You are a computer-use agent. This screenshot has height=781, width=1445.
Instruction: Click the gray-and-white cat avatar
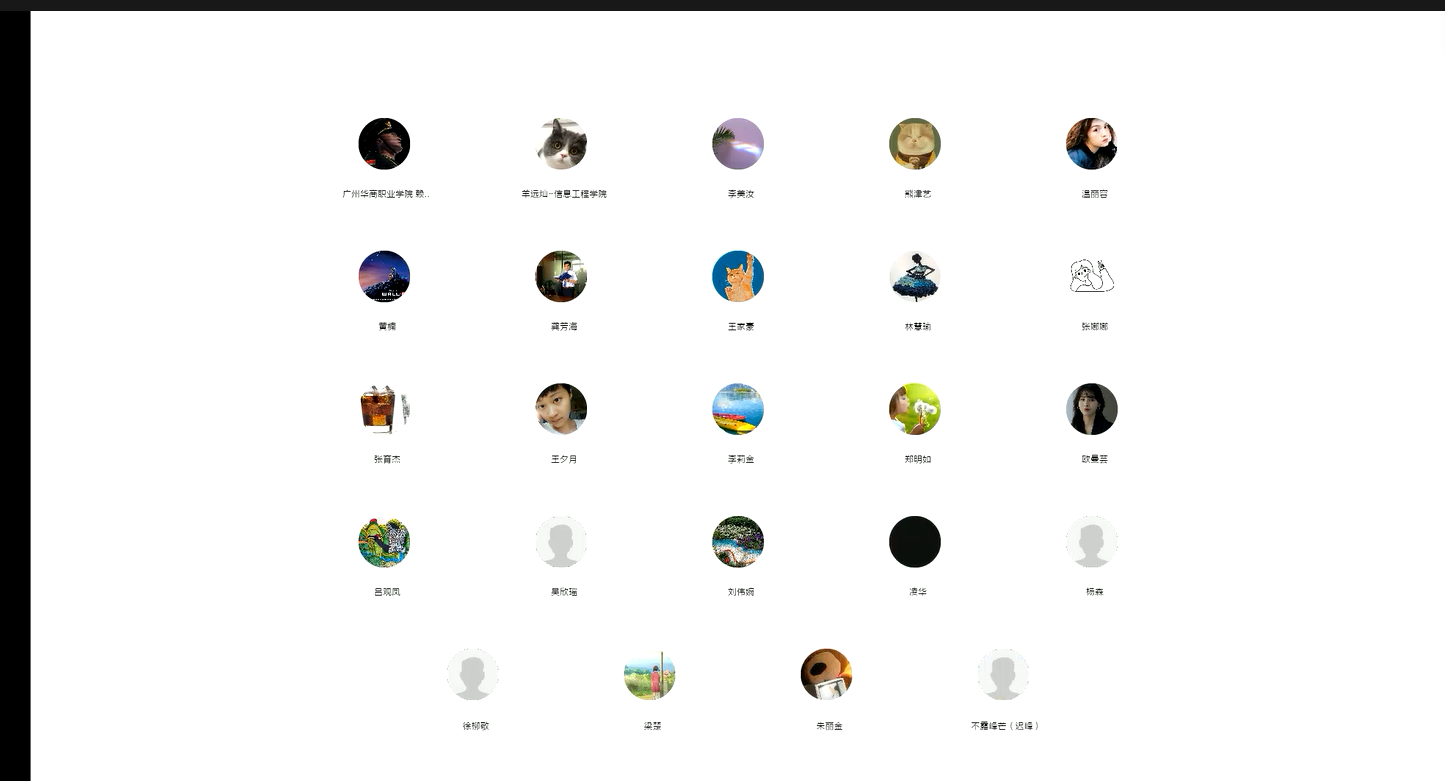pos(561,144)
